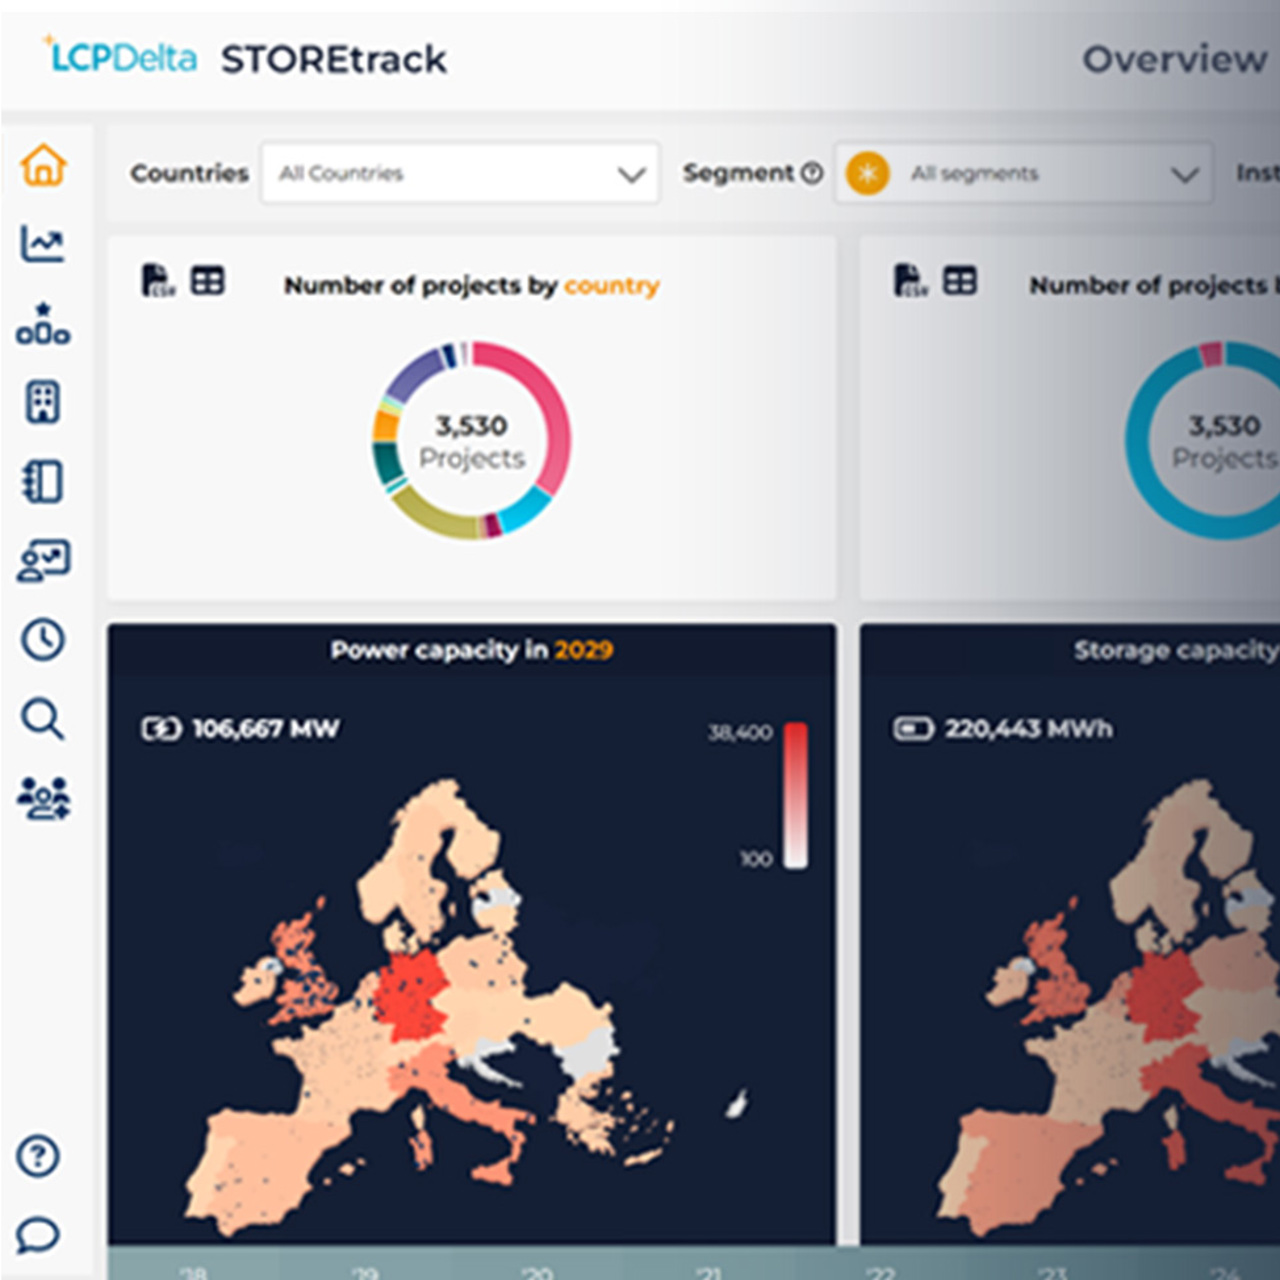Click the storage battery icon beside 220,443 MWh
This screenshot has height=1280, width=1280.
pyautogui.click(x=912, y=728)
